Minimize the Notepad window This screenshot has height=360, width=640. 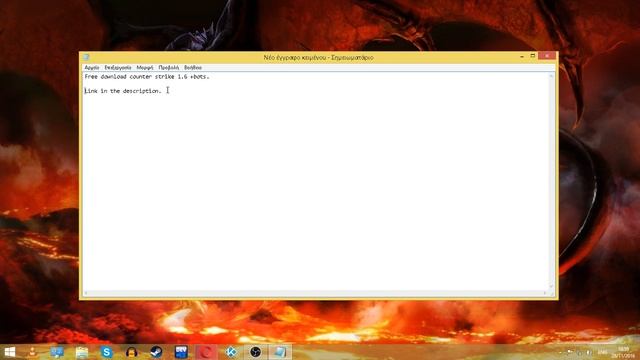pos(522,56)
